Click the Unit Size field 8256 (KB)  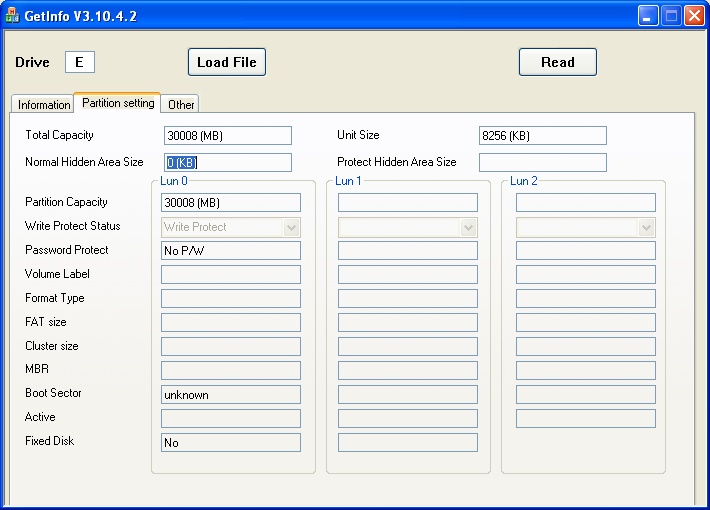point(542,135)
